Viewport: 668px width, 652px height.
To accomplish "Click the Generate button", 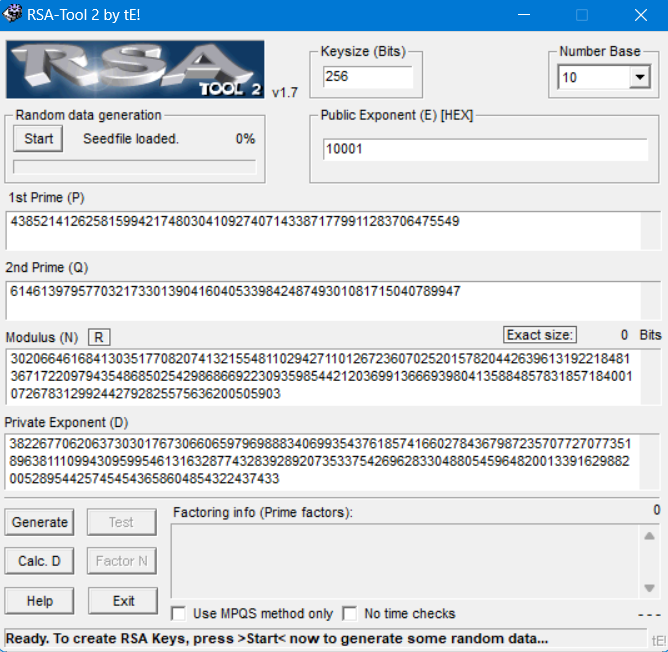I will 40,522.
